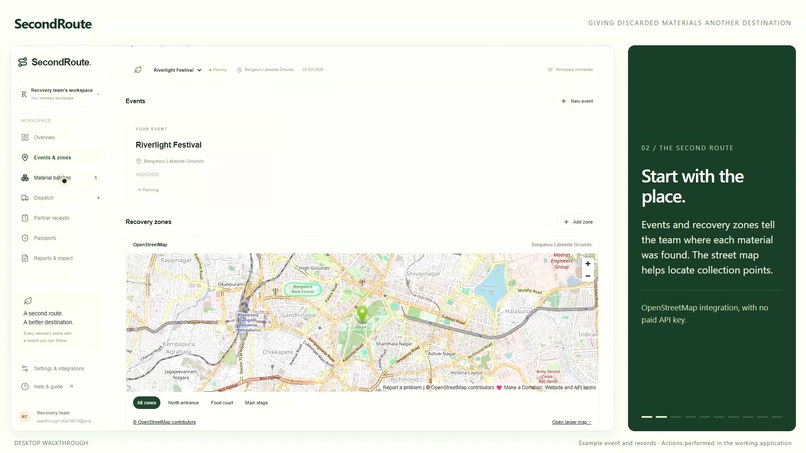Click Report a problem on map
Image resolution: width=806 pixels, height=453 pixels.
[x=402, y=388]
